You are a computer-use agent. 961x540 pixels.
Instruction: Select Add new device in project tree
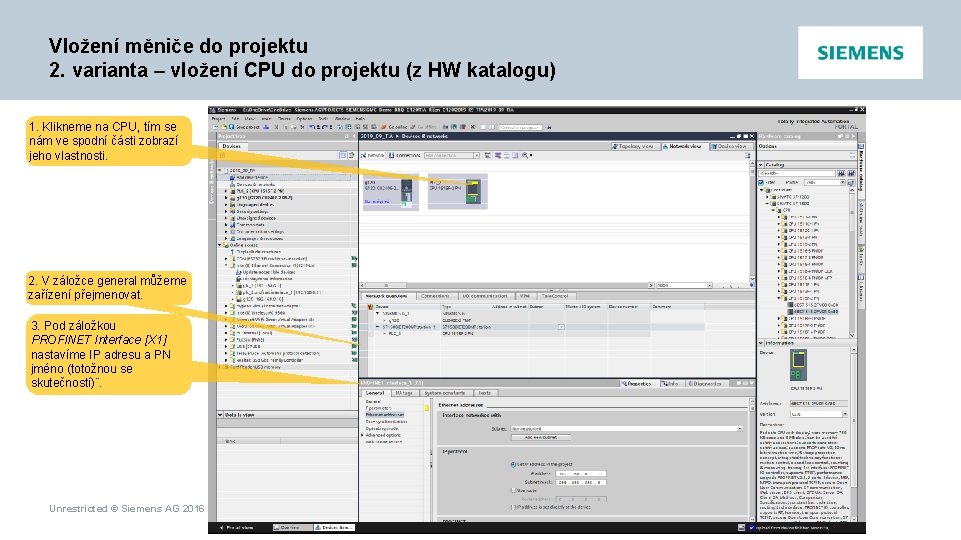251,177
